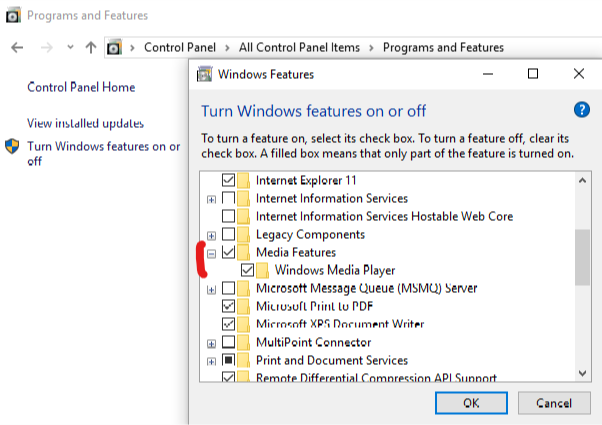Expand the MultiPoint Connector node

211,344
